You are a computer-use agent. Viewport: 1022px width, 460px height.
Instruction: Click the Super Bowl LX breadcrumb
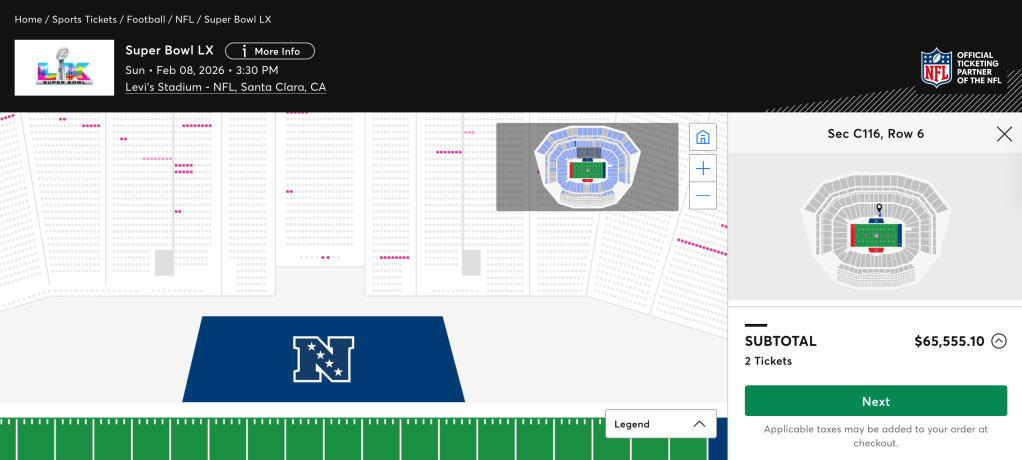[x=238, y=19]
